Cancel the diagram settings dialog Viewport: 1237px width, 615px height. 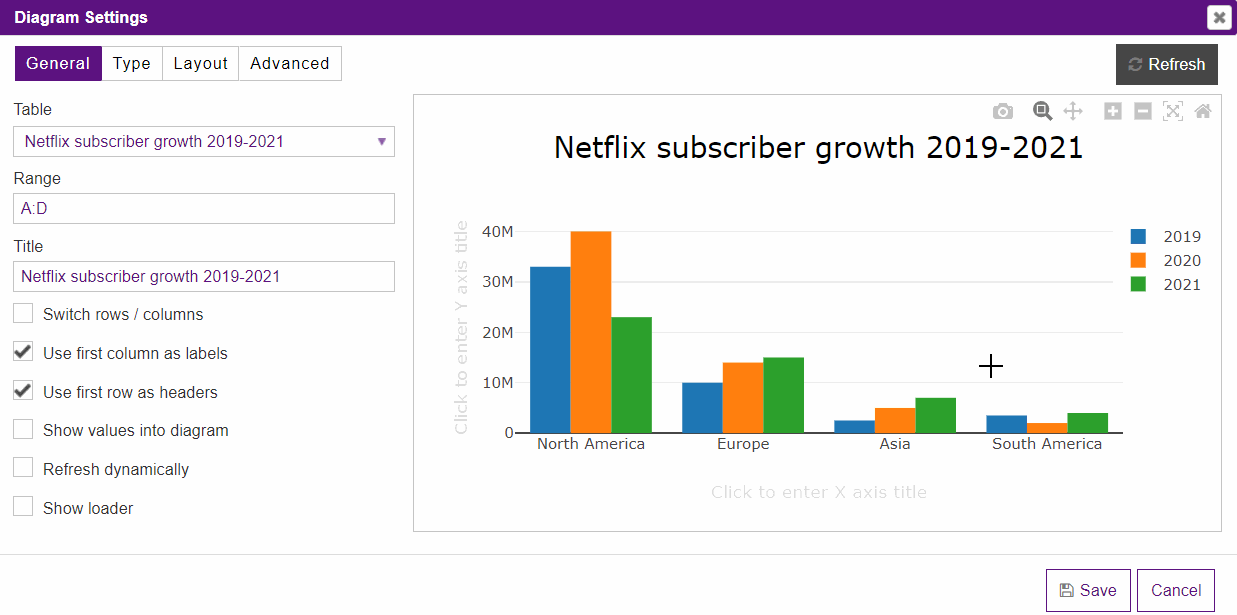[x=1176, y=591]
